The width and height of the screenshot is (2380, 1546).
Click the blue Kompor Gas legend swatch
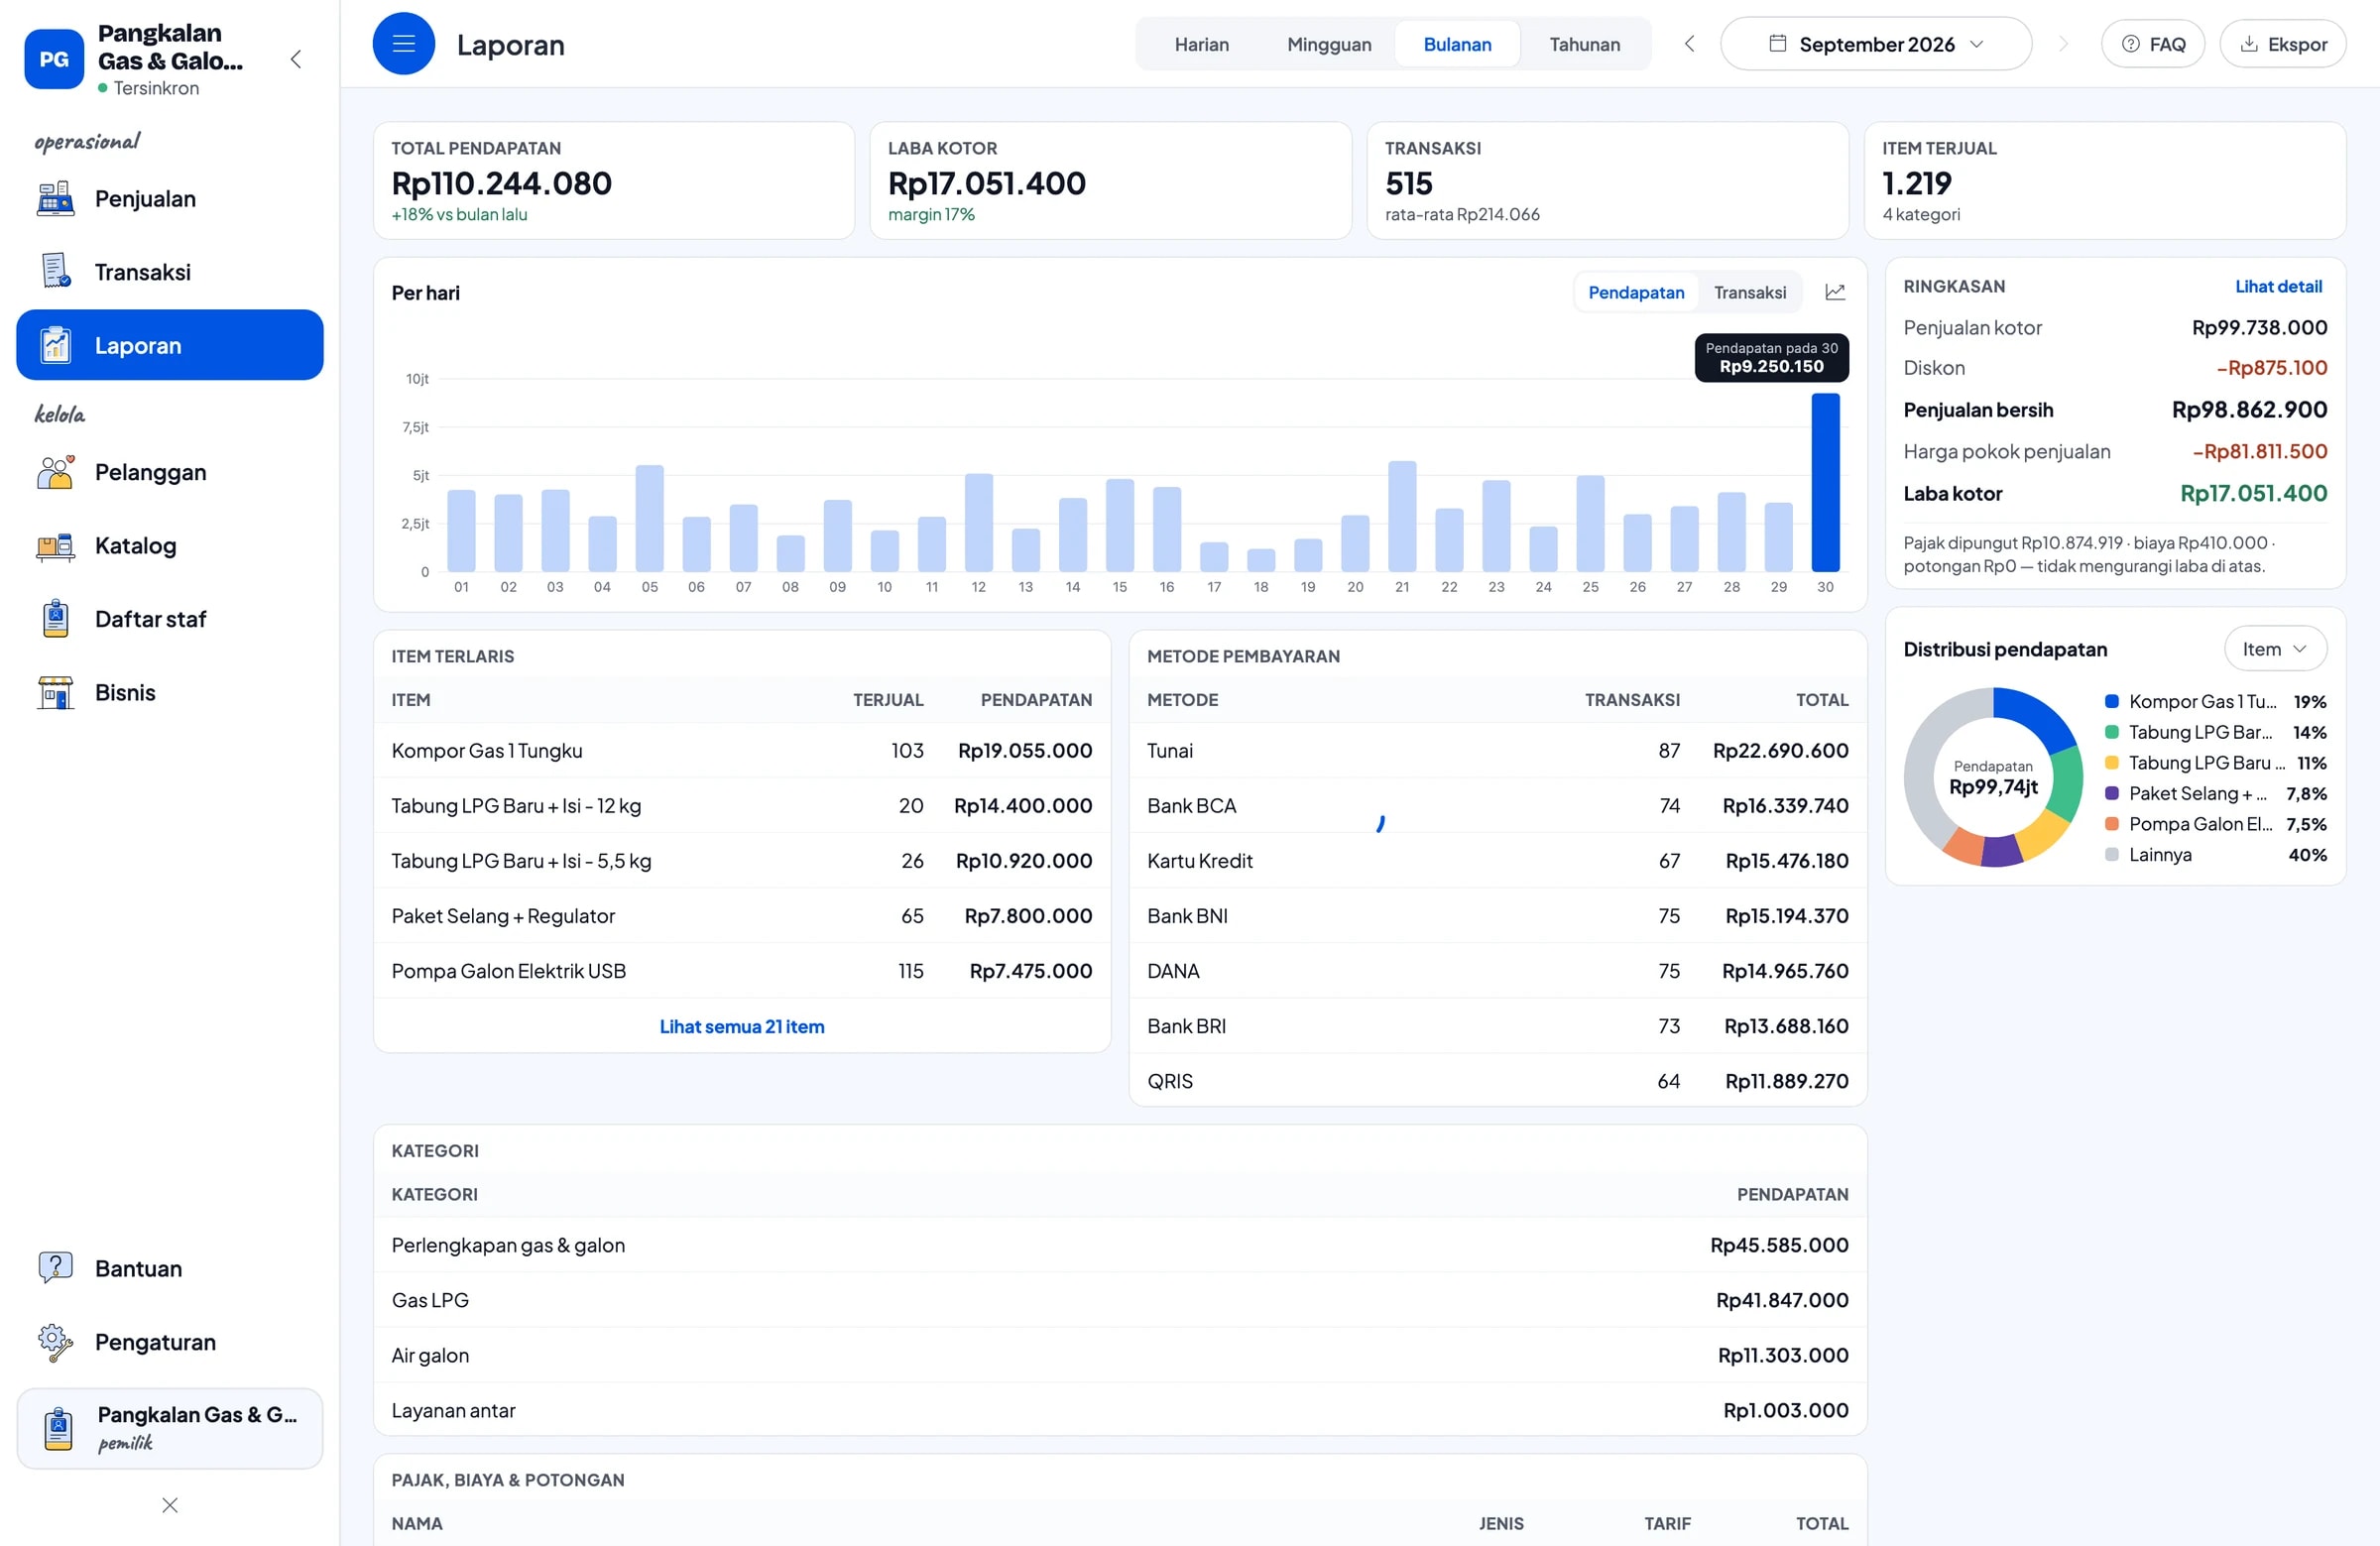coord(2112,702)
